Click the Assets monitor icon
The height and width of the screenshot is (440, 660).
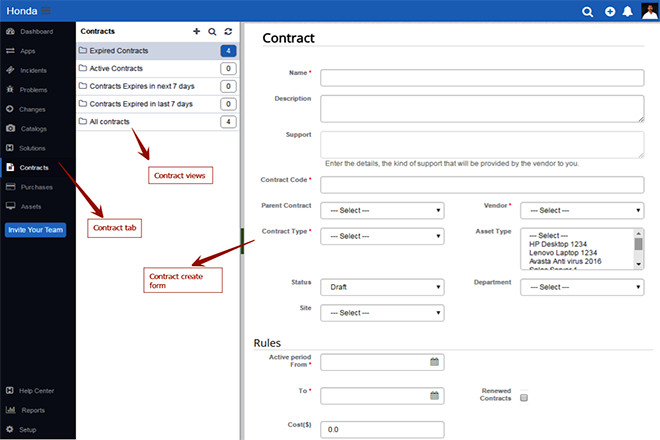(x=11, y=206)
